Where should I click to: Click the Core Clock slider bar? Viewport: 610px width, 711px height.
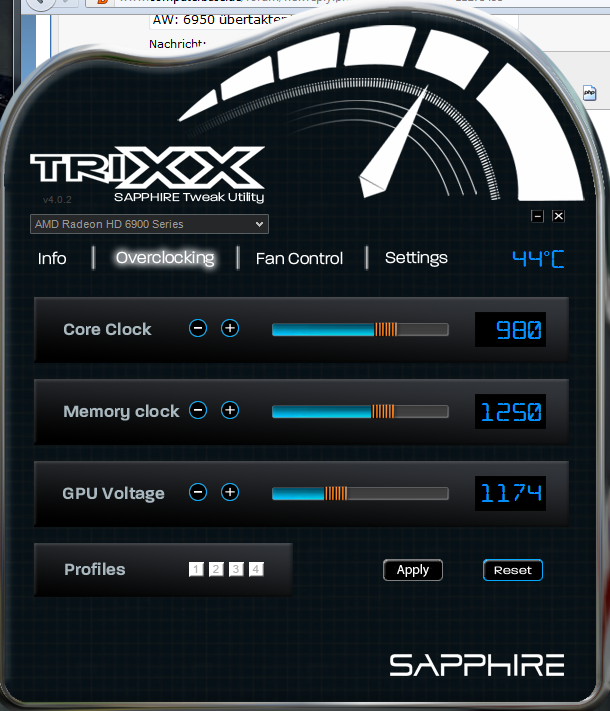(x=360, y=329)
